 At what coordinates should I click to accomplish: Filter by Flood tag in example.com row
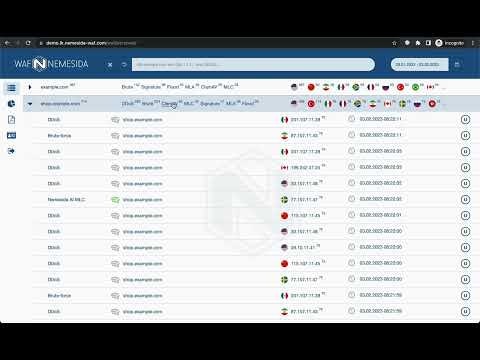click(173, 87)
